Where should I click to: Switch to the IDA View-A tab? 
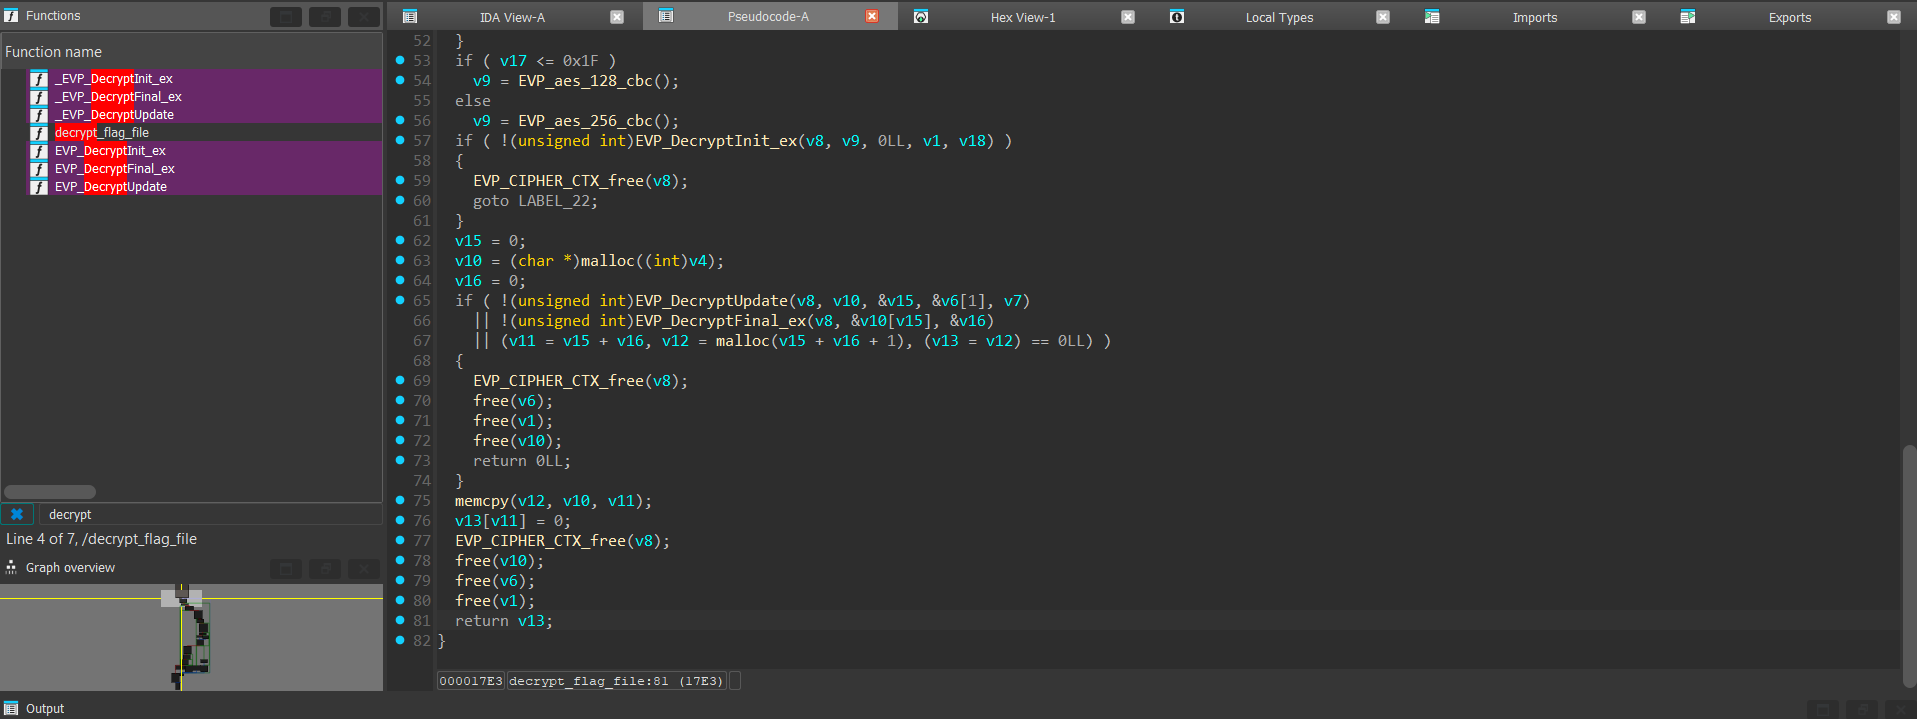(x=512, y=17)
